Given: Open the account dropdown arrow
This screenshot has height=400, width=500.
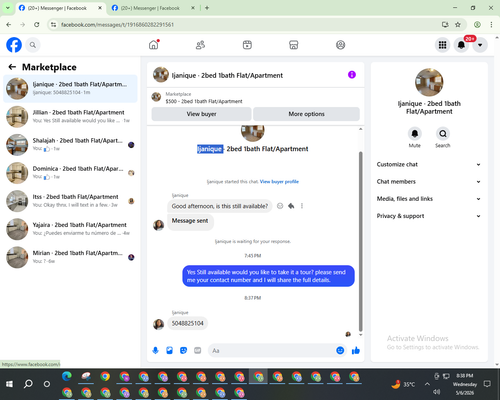Looking at the screenshot, I should click(x=480, y=45).
